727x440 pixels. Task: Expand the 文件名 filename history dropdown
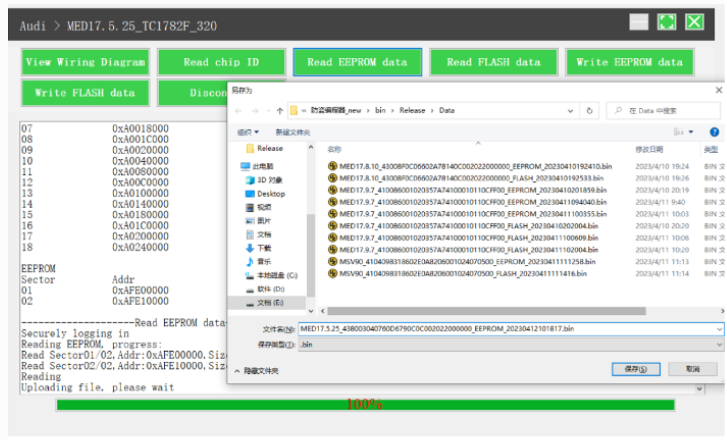(719, 329)
